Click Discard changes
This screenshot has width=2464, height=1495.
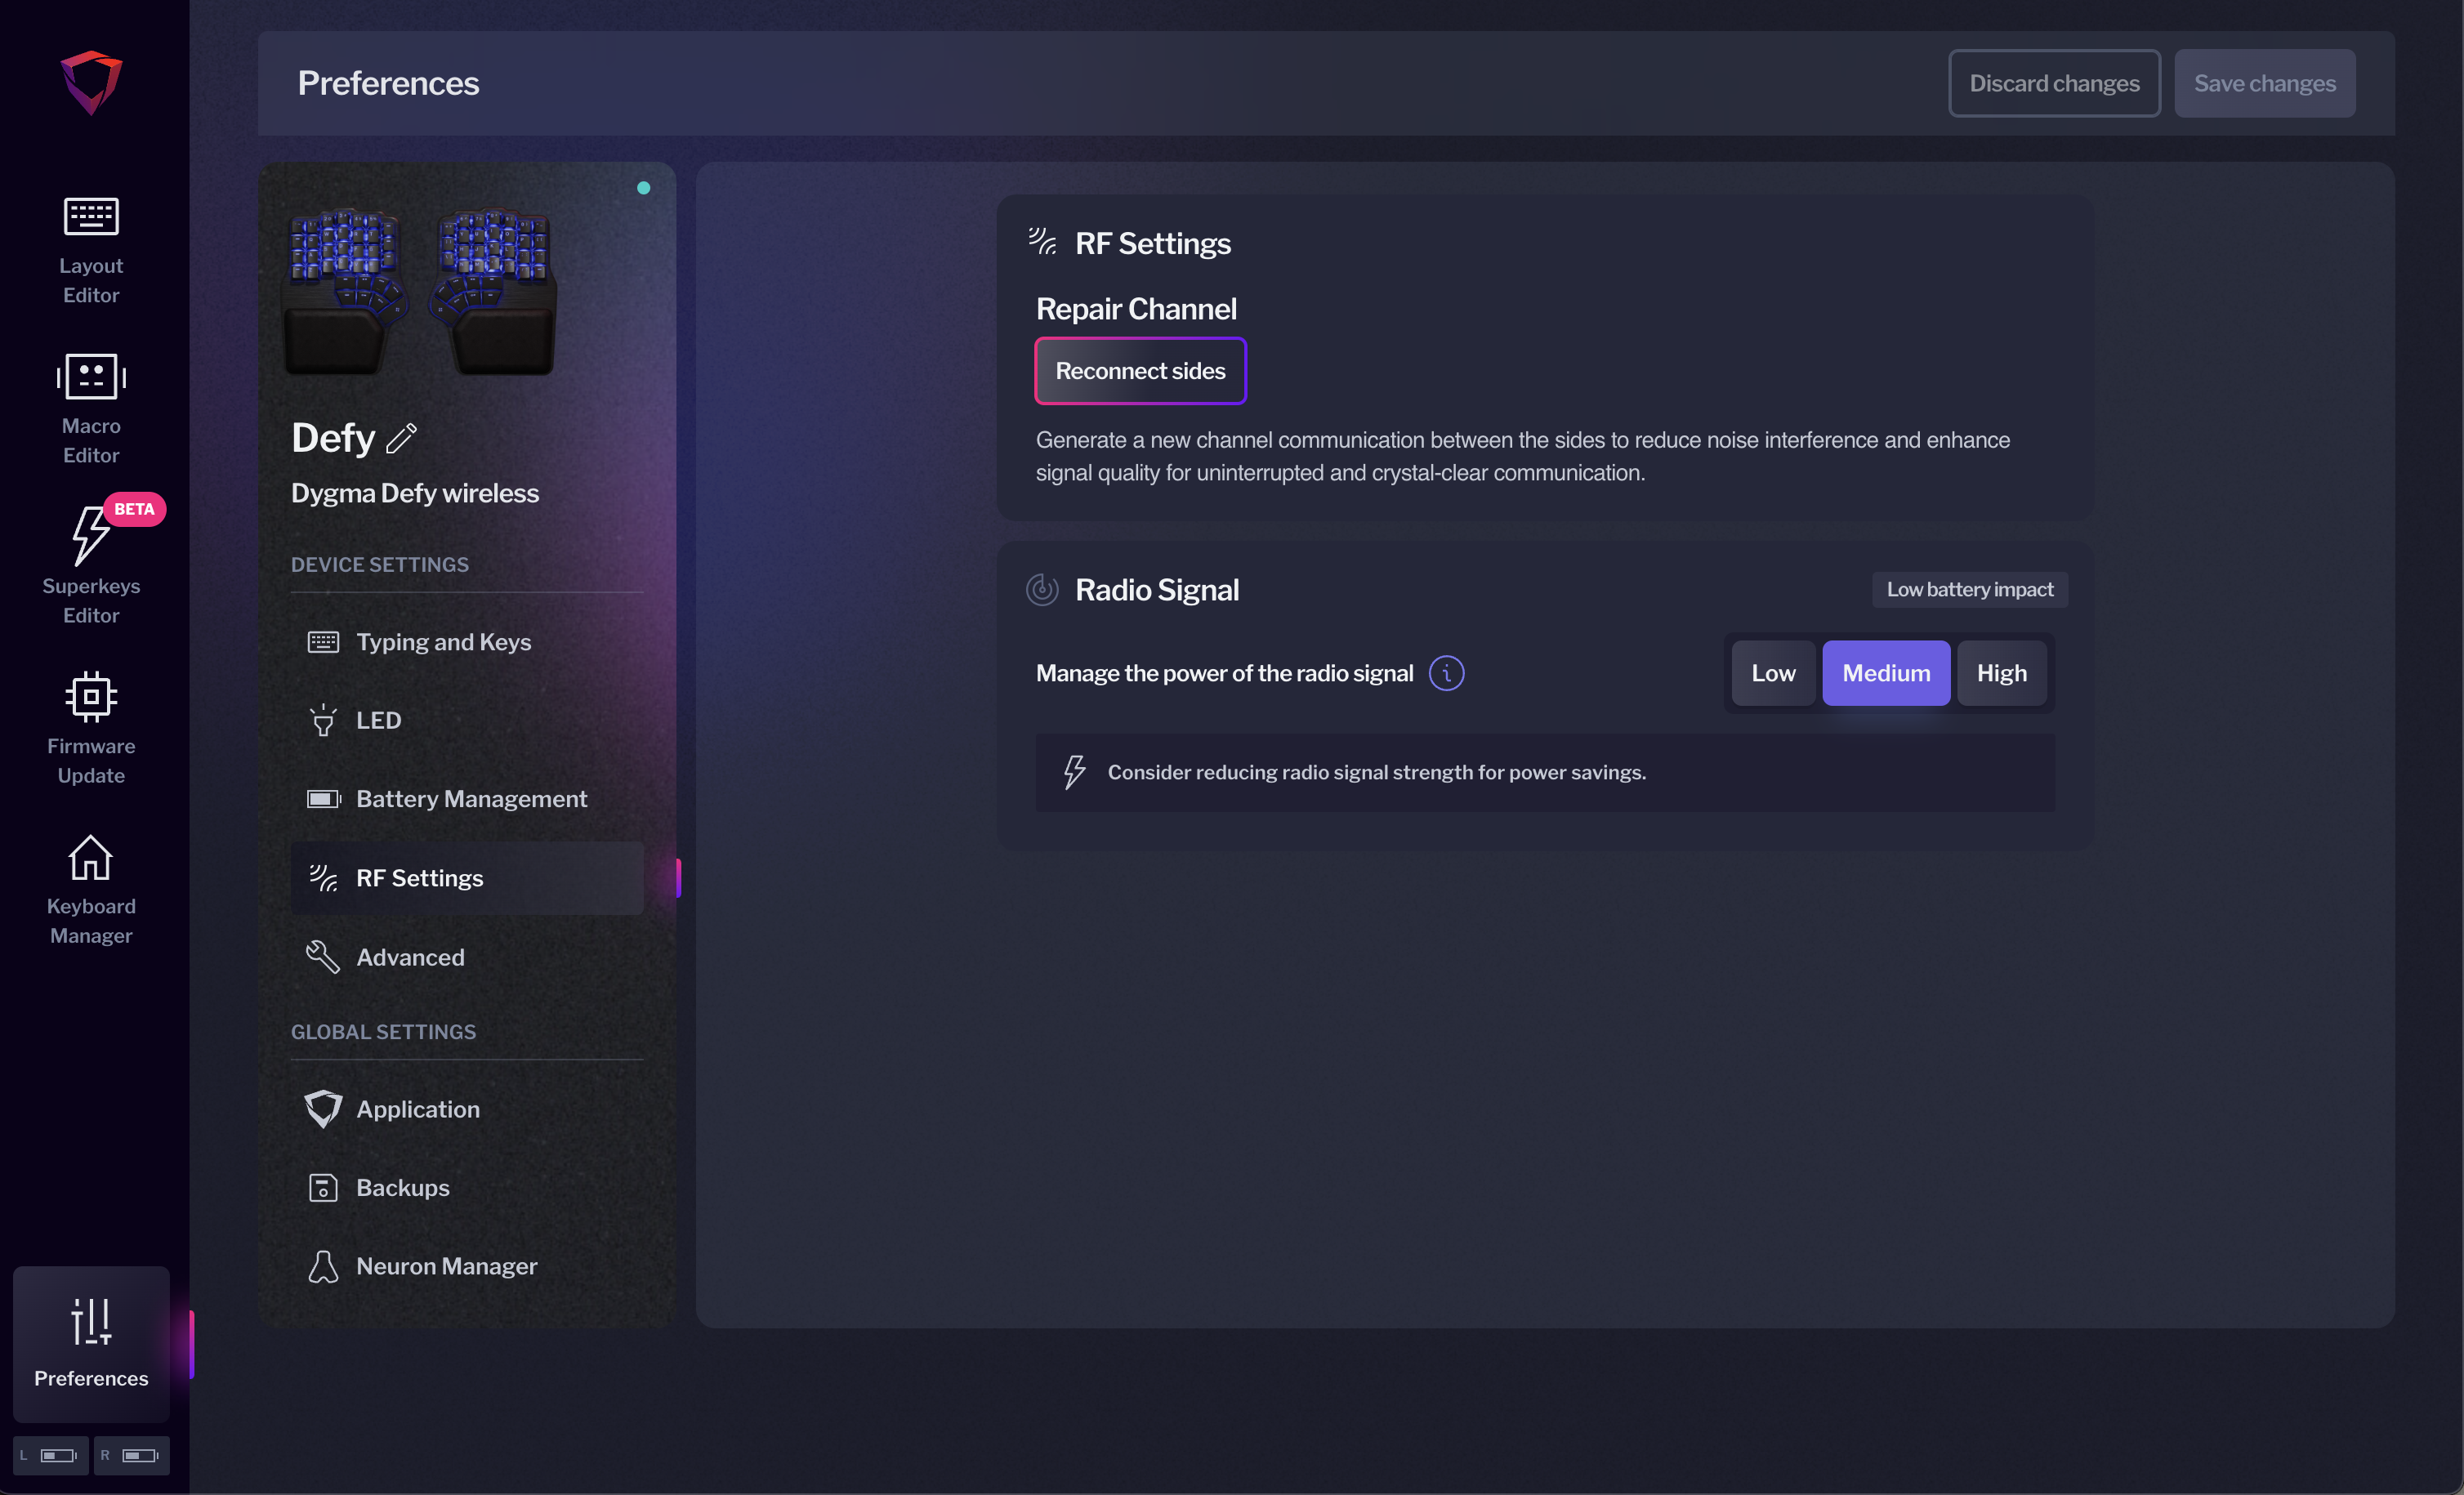pos(2054,83)
